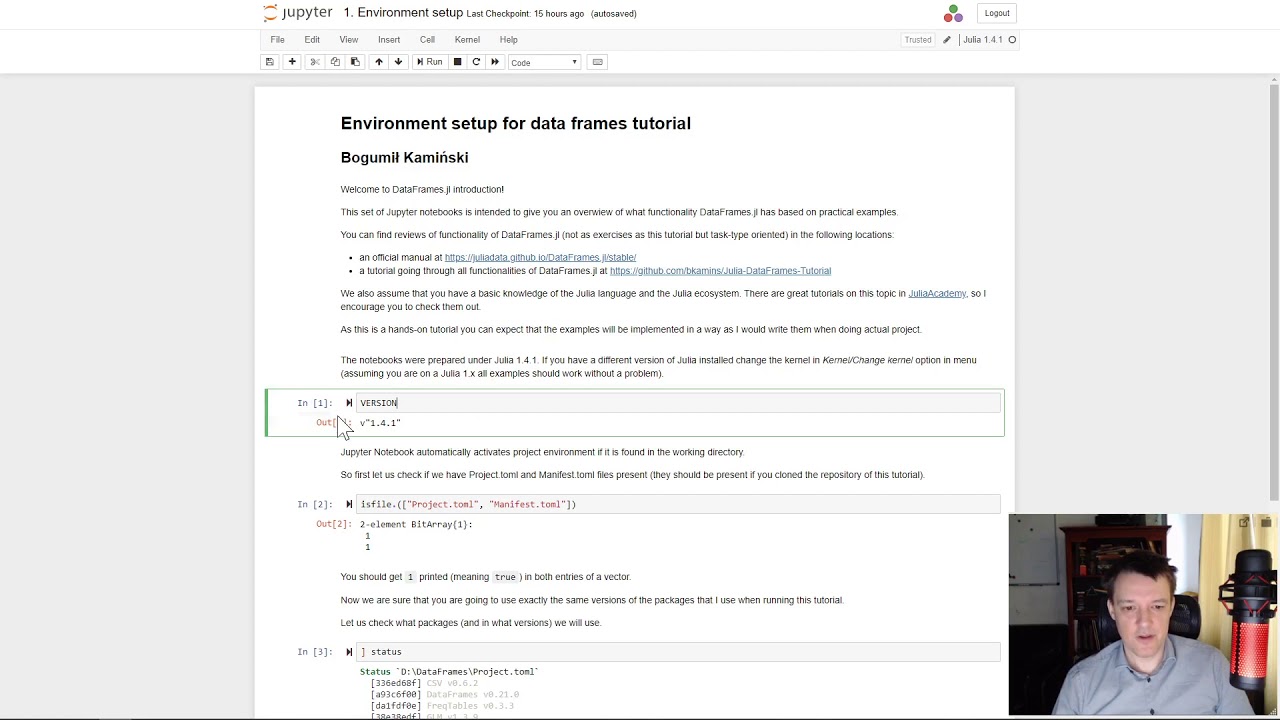Run cell In [2] with its run icon
The height and width of the screenshot is (720, 1280).
pos(349,504)
